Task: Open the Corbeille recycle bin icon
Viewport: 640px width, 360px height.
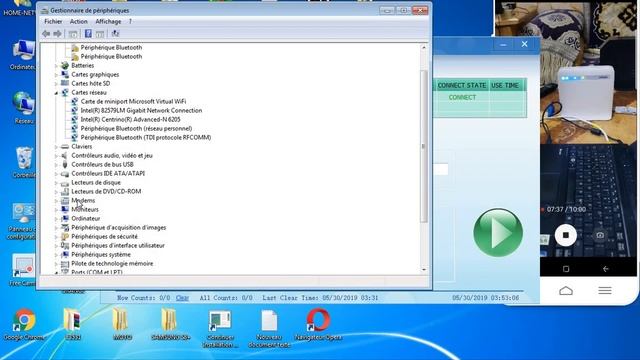Action: pos(24,162)
